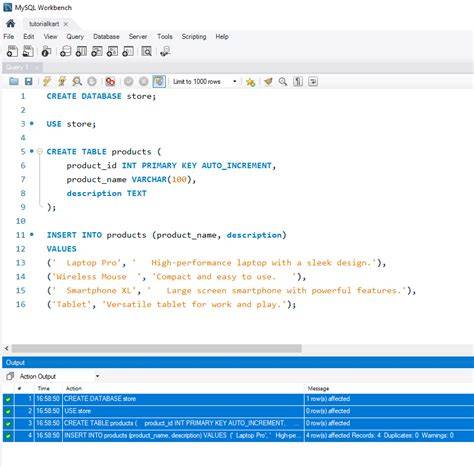This screenshot has height=467, width=474.
Task: Select the INSERT INTO output row
Action: (x=238, y=436)
